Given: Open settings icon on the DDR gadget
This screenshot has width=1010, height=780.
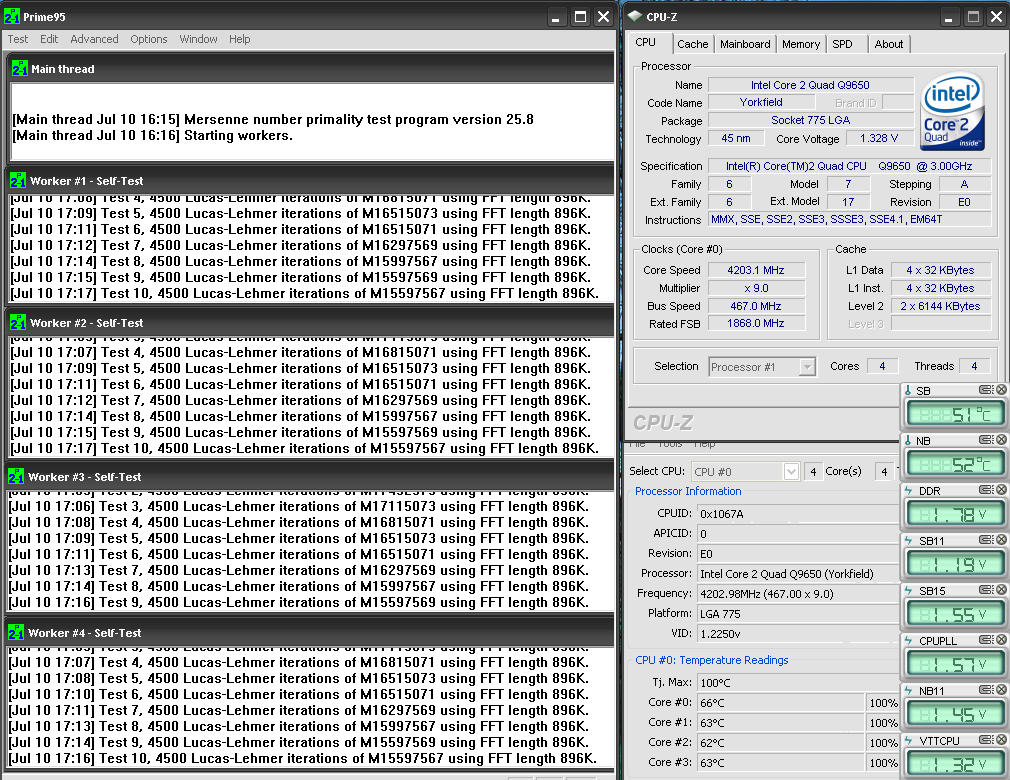Looking at the screenshot, I should click(986, 490).
